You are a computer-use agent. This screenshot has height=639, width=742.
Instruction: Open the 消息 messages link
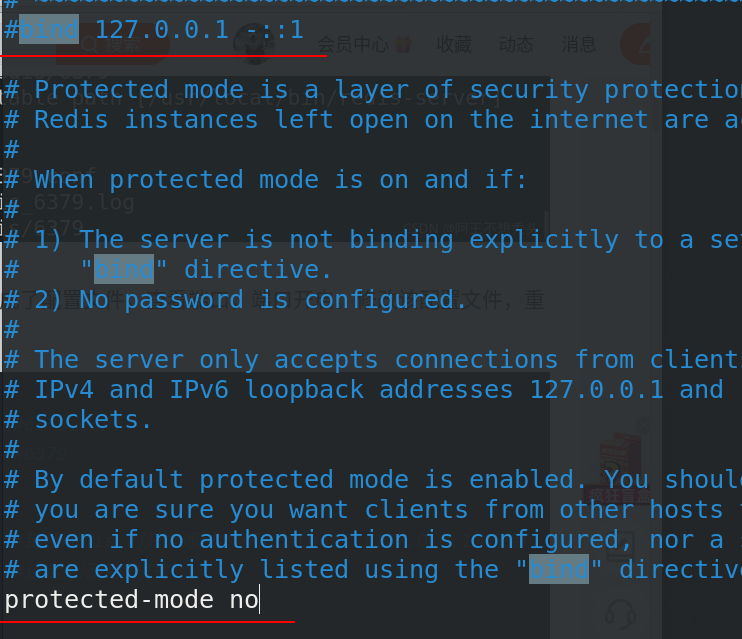(579, 45)
